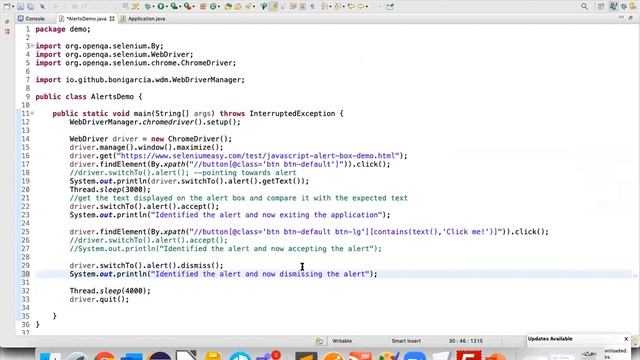Switch to the Java perspective icon
The height and width of the screenshot is (360, 640).
[613, 6]
